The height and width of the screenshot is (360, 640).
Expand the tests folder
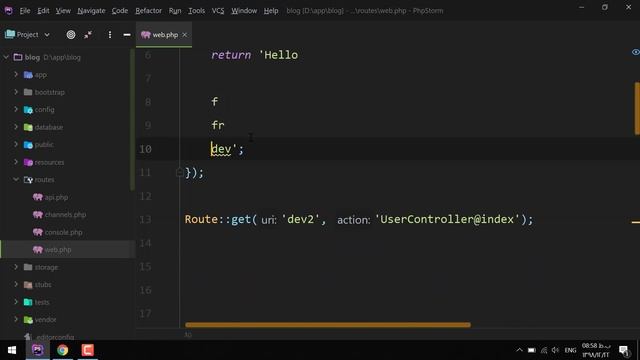(16, 302)
